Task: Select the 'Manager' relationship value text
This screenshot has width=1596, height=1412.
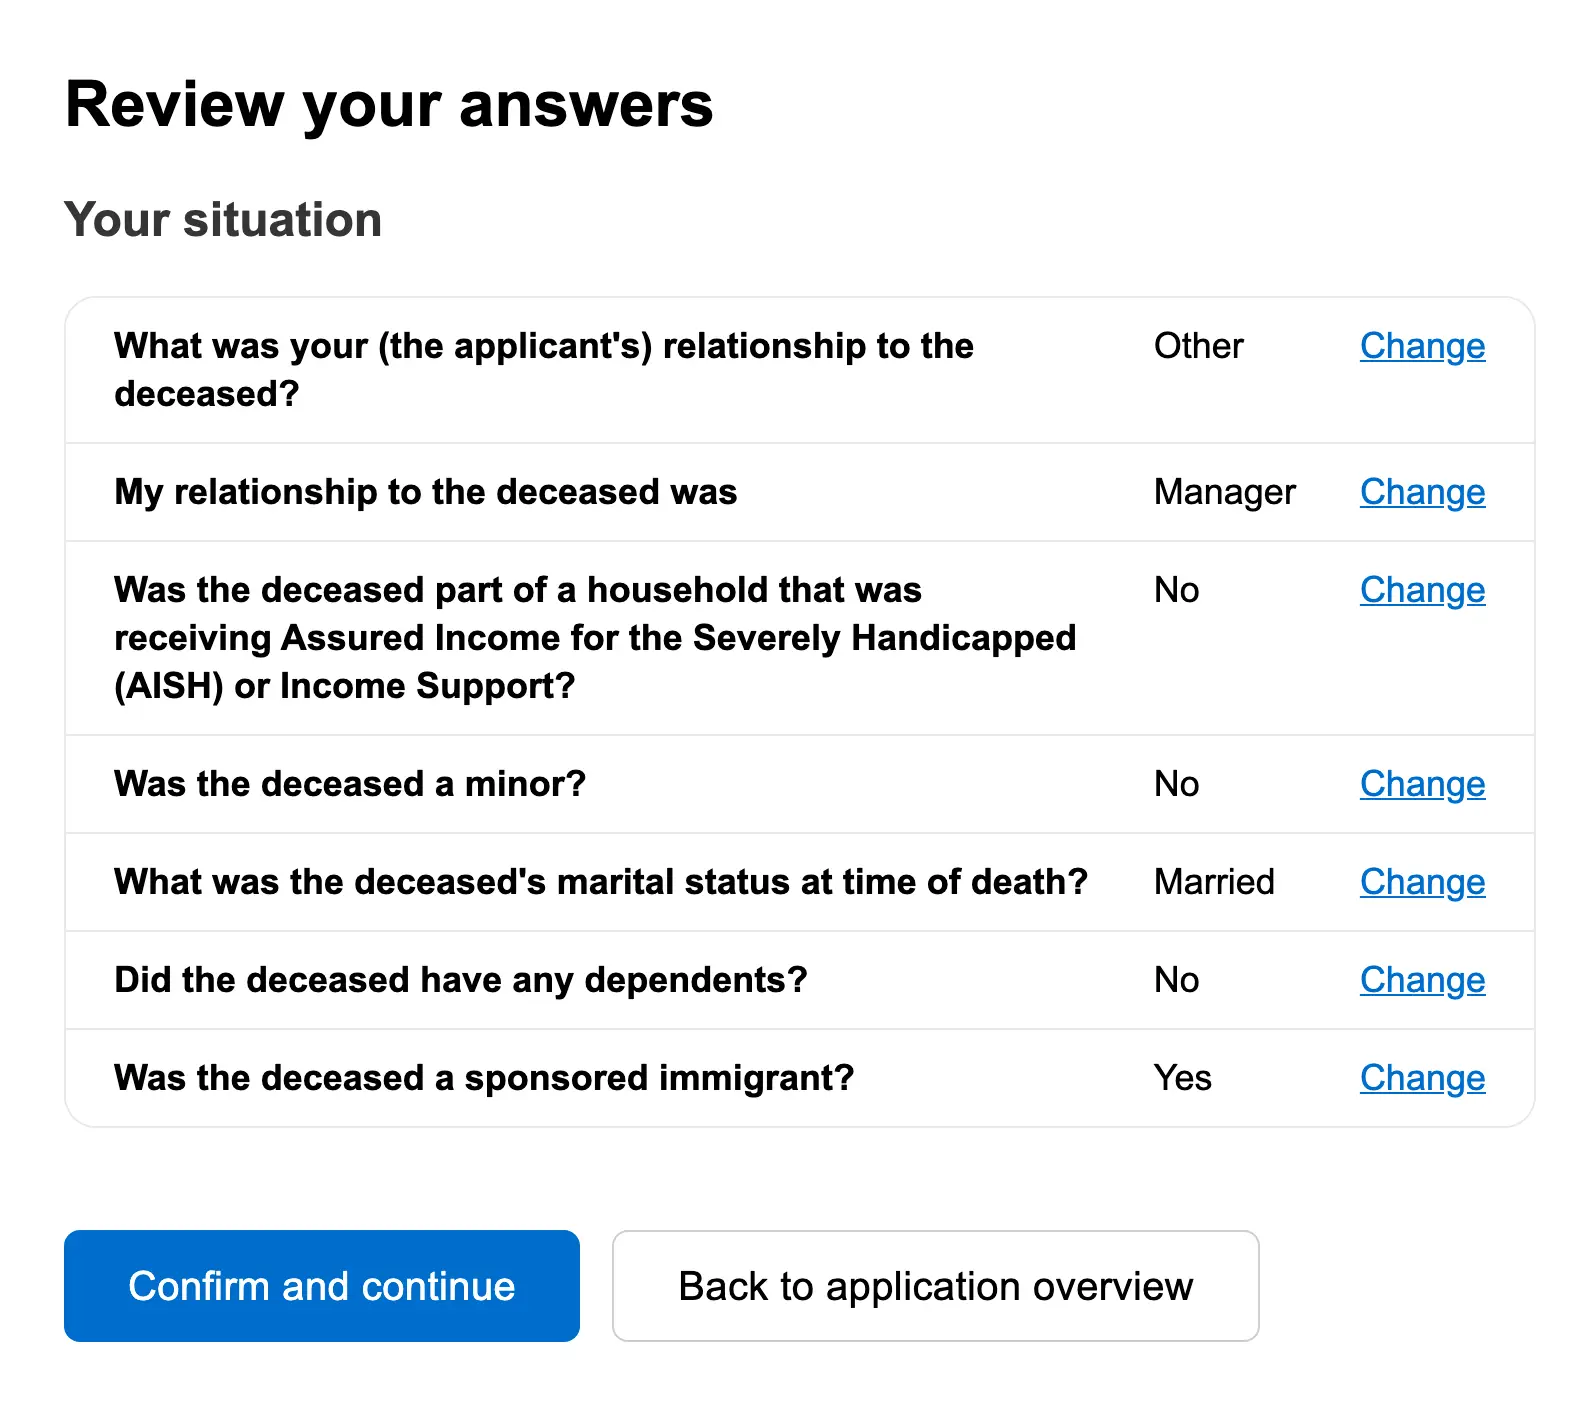Action: click(x=1224, y=492)
